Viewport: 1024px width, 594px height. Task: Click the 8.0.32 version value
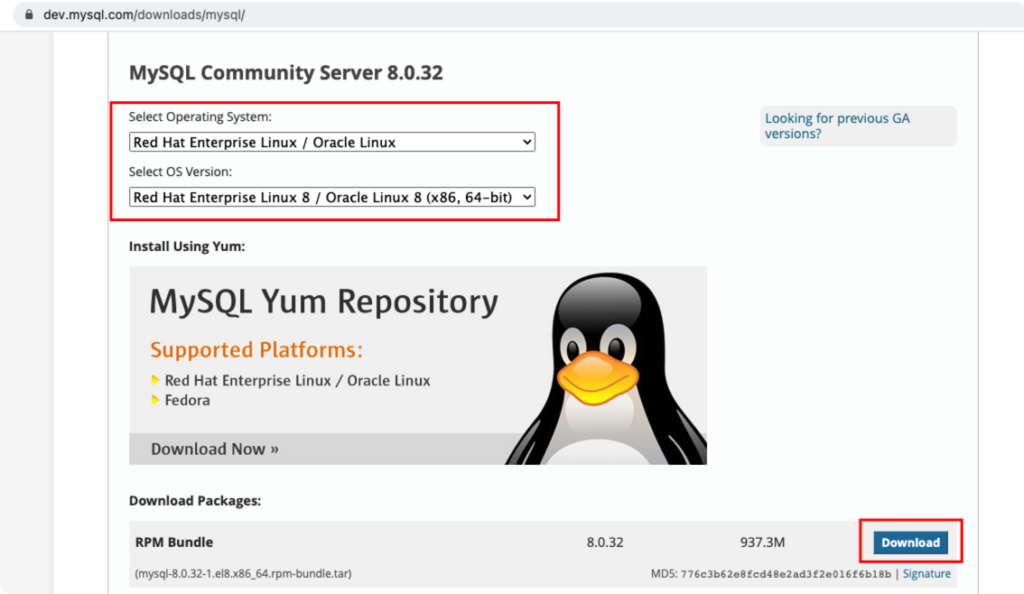click(605, 542)
